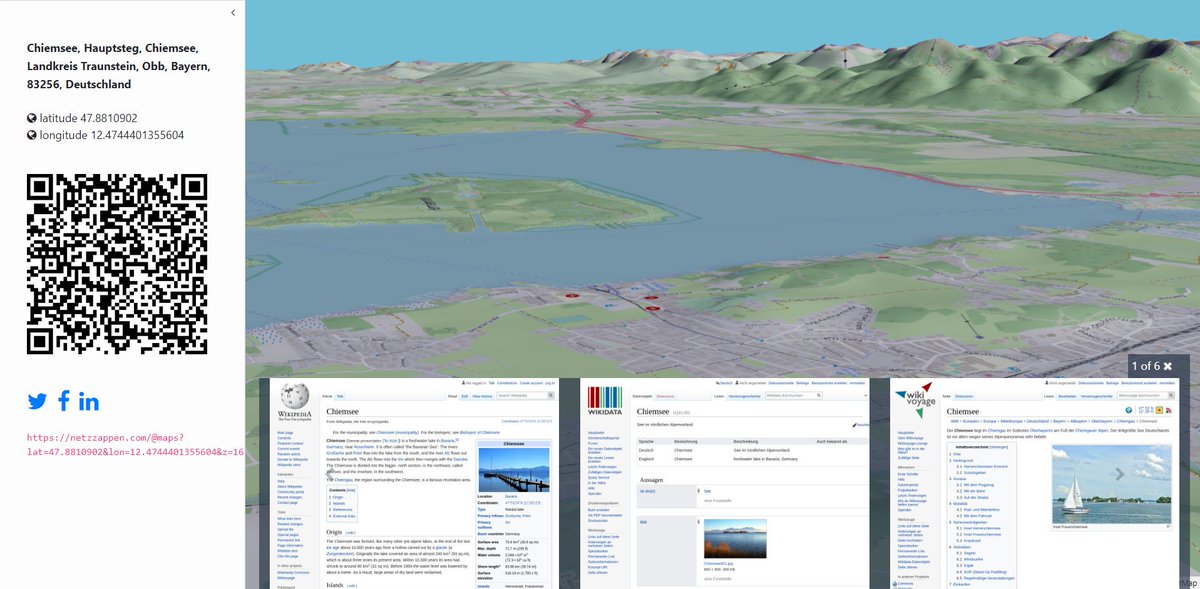Share location on Twitter
This screenshot has height=589, width=1200.
pos(37,402)
